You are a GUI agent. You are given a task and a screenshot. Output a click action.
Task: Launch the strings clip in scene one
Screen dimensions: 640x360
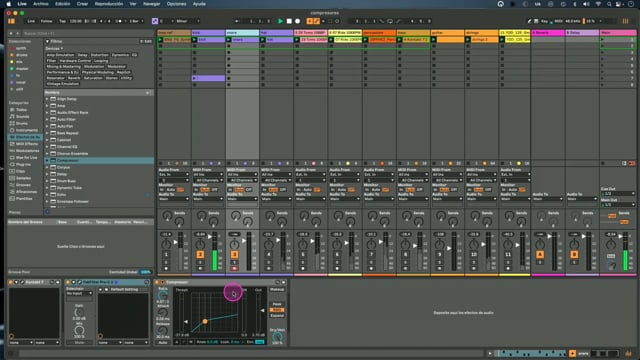coord(468,40)
